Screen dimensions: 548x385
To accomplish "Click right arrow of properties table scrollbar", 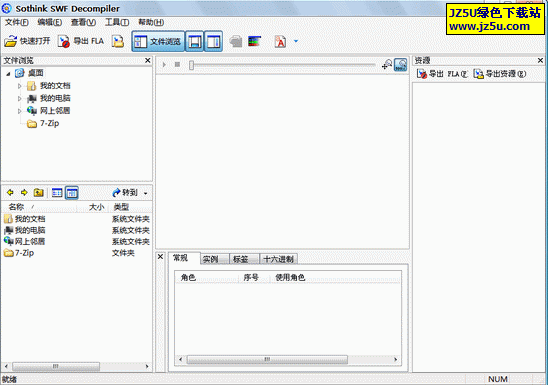I will coord(396,359).
